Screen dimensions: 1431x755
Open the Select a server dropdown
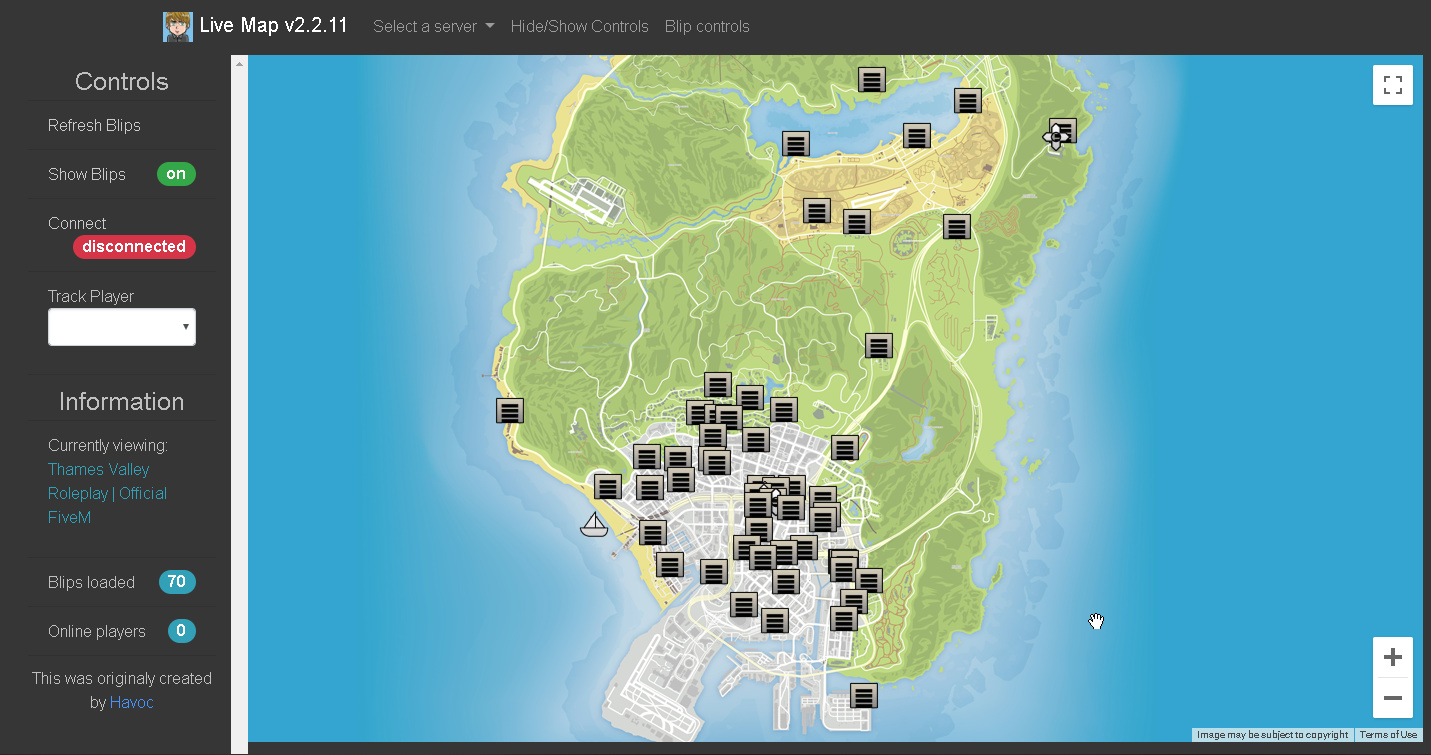432,26
